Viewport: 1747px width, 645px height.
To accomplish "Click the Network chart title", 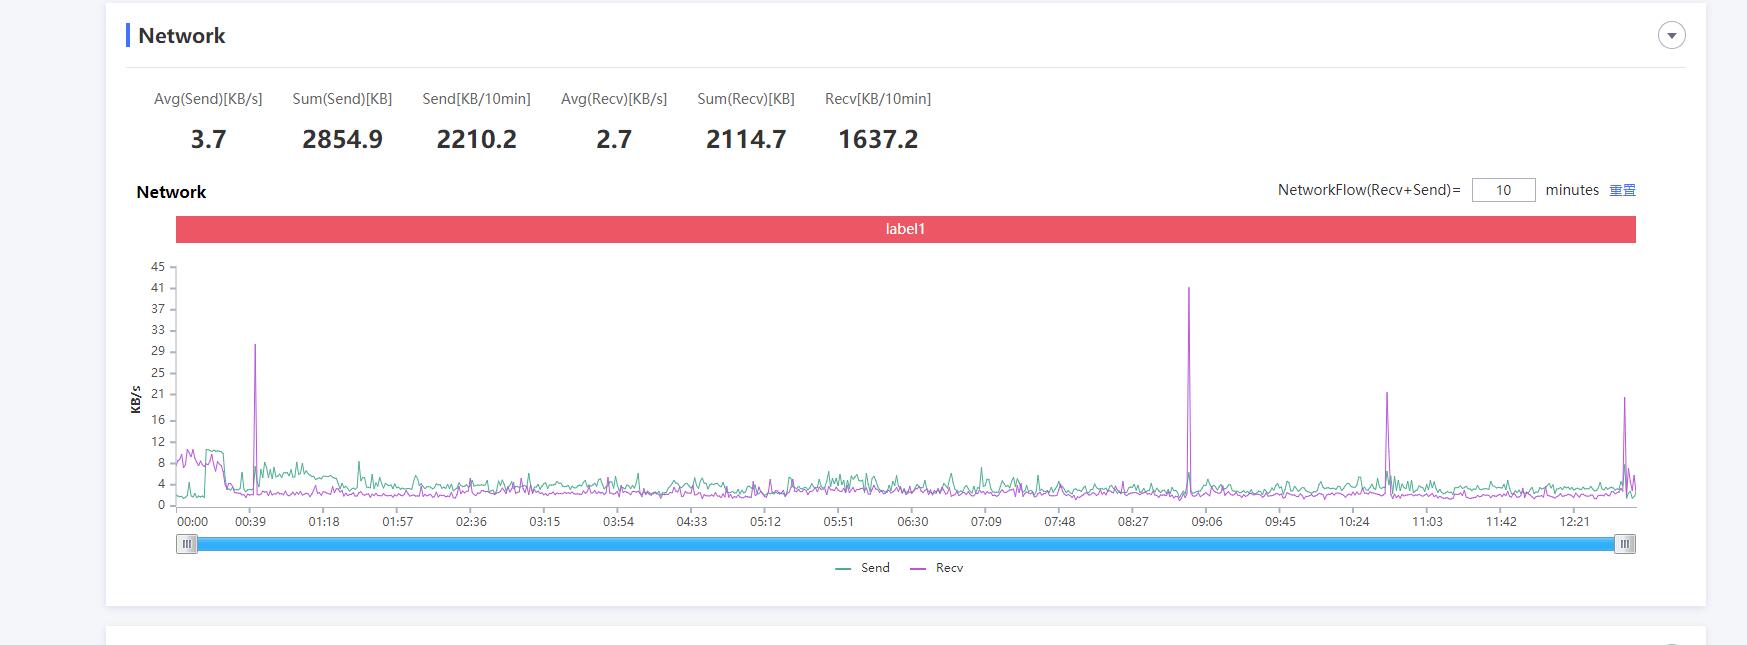I will click(171, 192).
